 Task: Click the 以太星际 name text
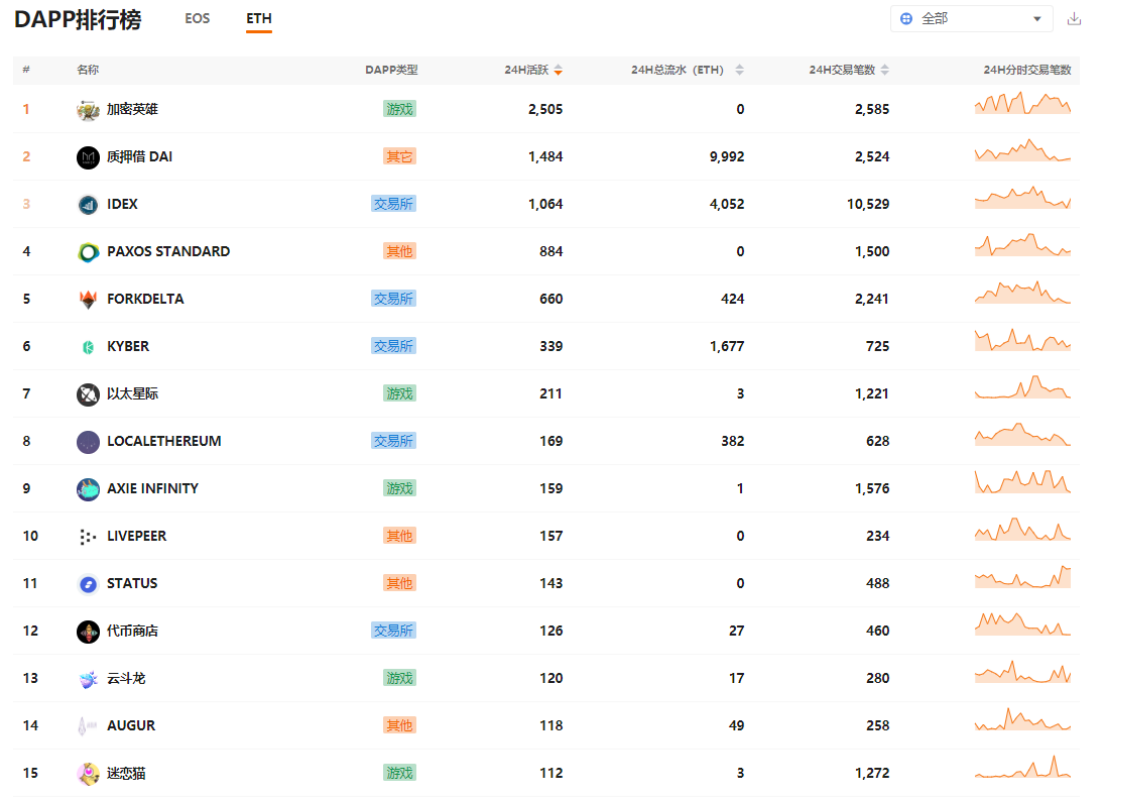coord(132,393)
